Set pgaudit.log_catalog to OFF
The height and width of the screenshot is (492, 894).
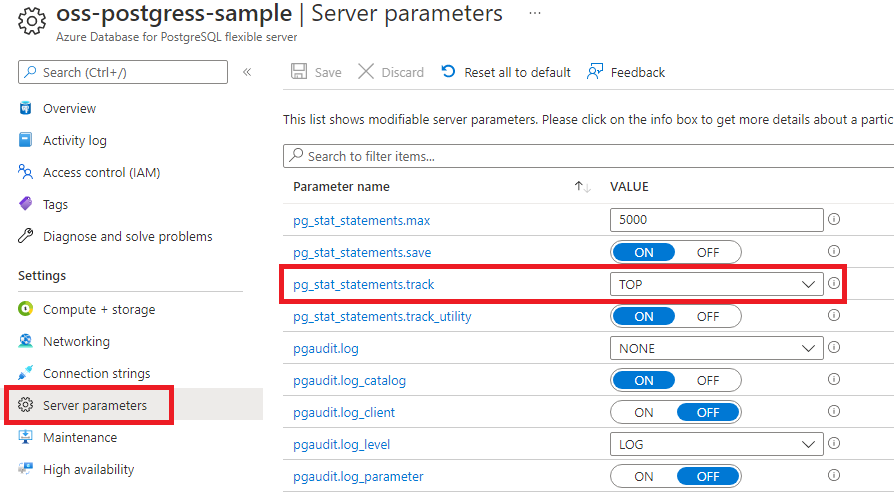[708, 380]
